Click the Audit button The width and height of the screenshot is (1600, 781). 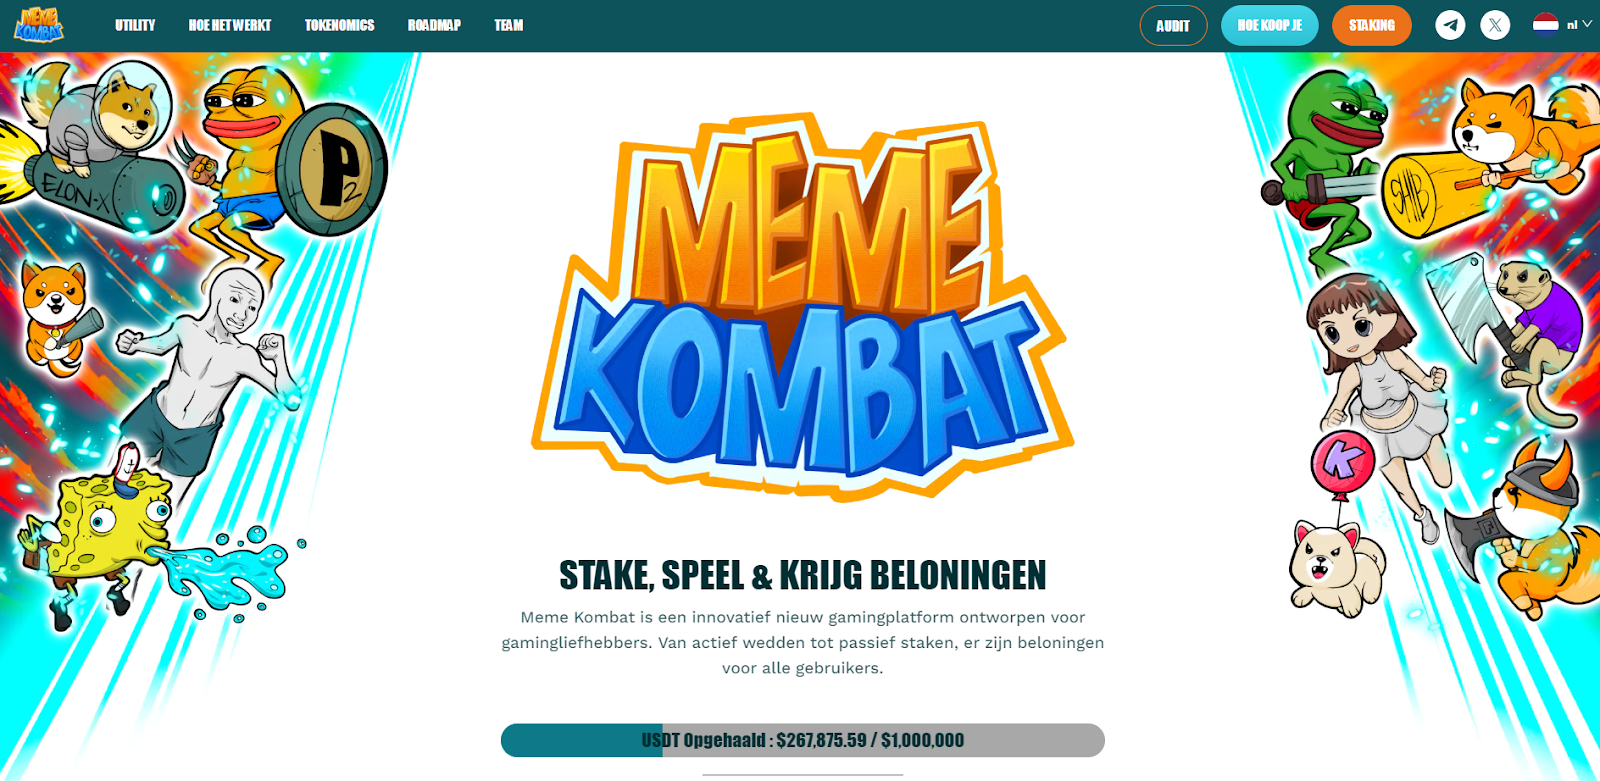point(1173,26)
